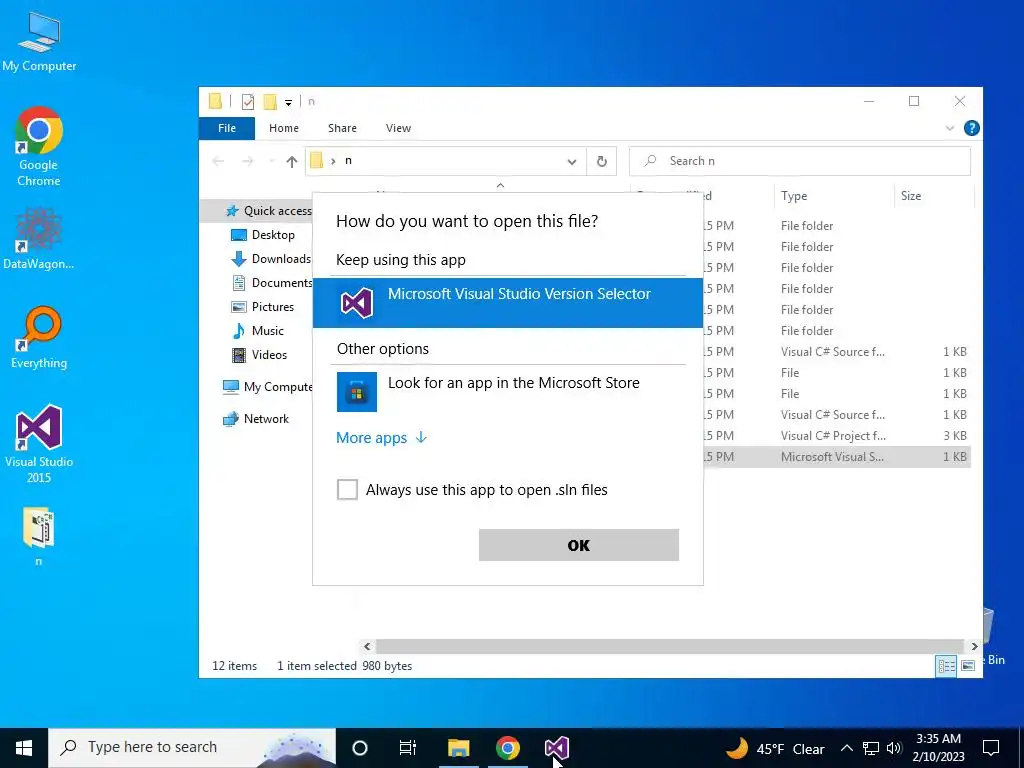Open Desktop in navigation pane
Viewport: 1024px width, 768px height.
click(263, 234)
